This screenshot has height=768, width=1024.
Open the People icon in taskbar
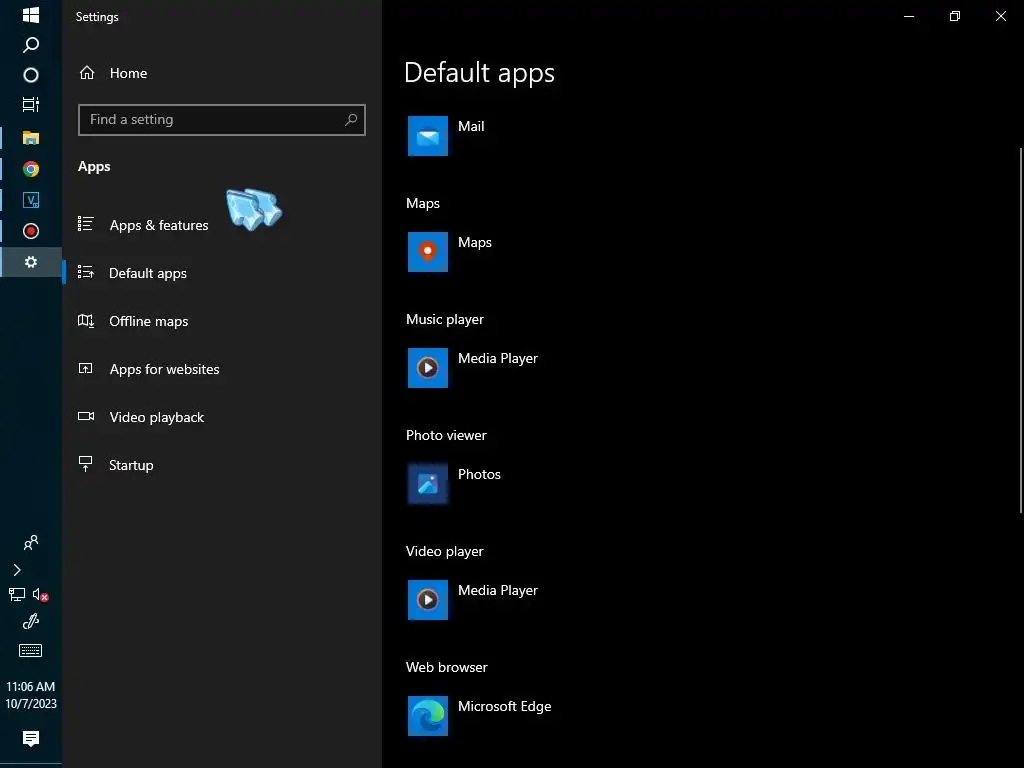pos(31,542)
